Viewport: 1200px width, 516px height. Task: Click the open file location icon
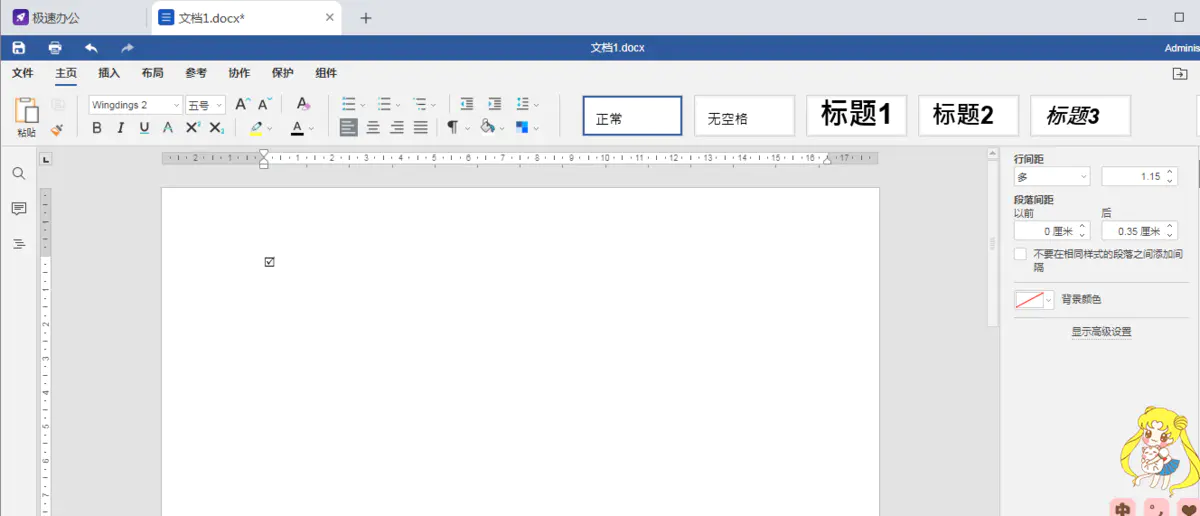pyautogui.click(x=1179, y=73)
